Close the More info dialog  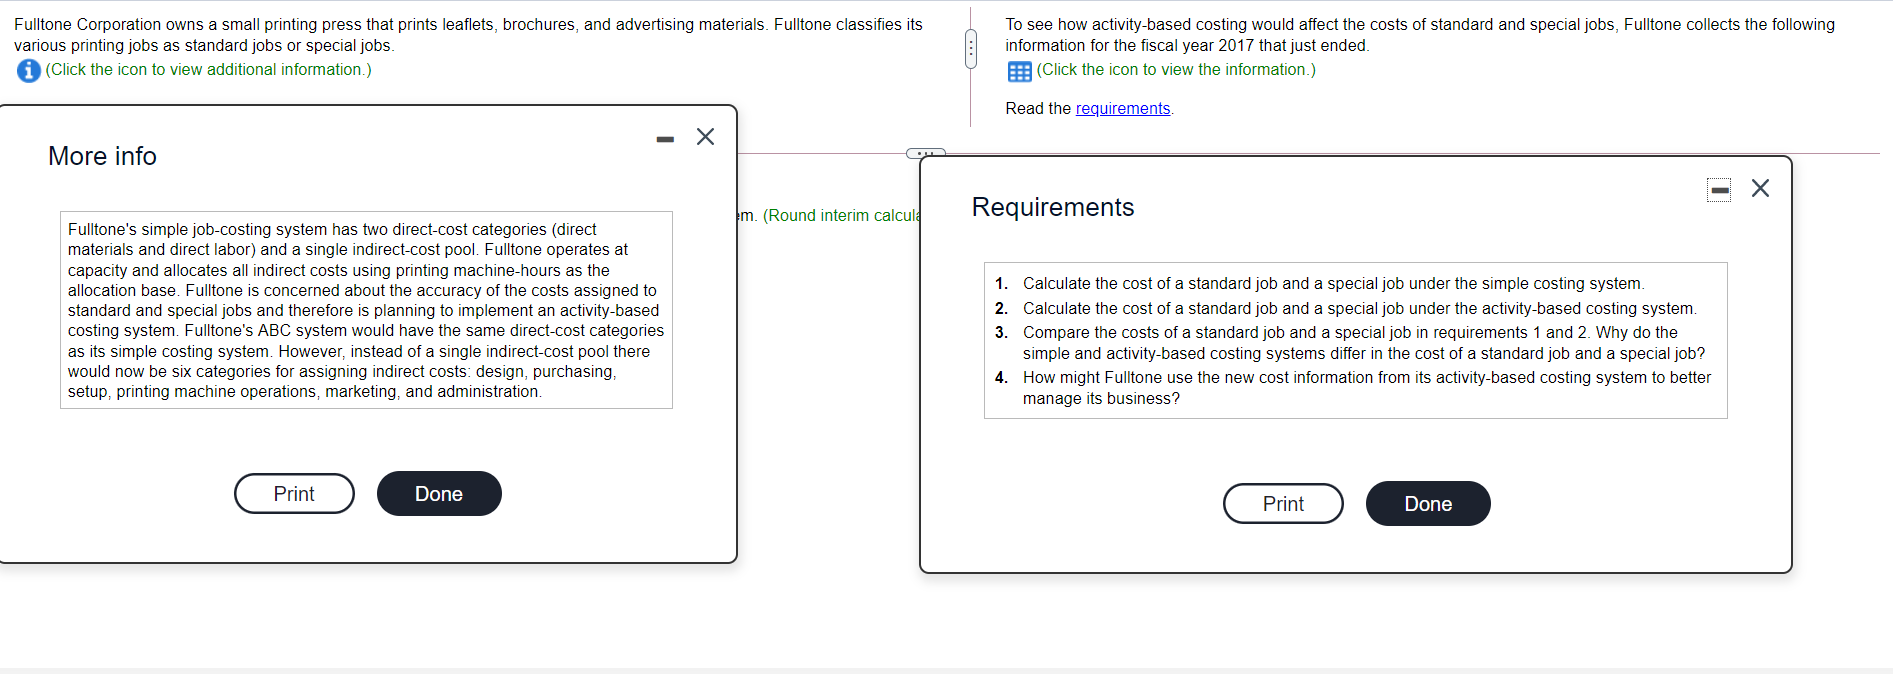tap(705, 137)
